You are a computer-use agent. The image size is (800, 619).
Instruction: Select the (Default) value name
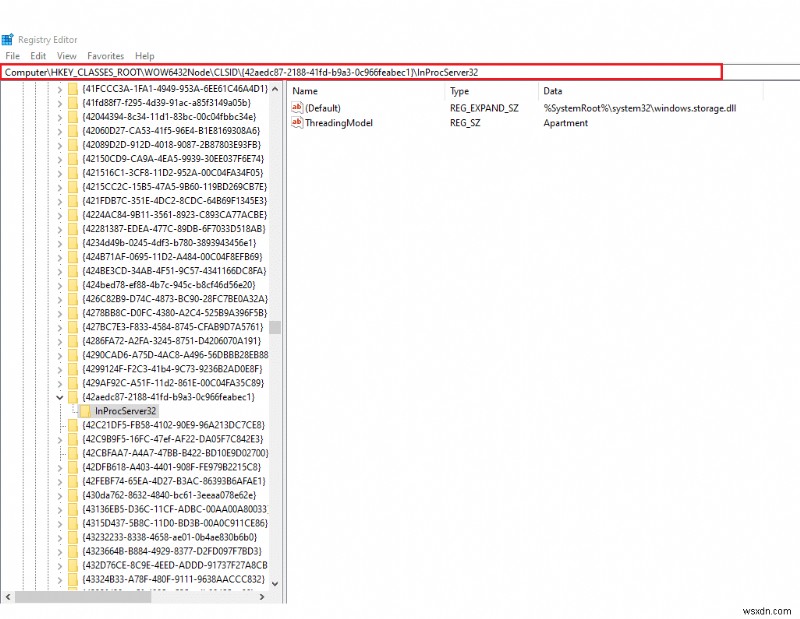322,108
